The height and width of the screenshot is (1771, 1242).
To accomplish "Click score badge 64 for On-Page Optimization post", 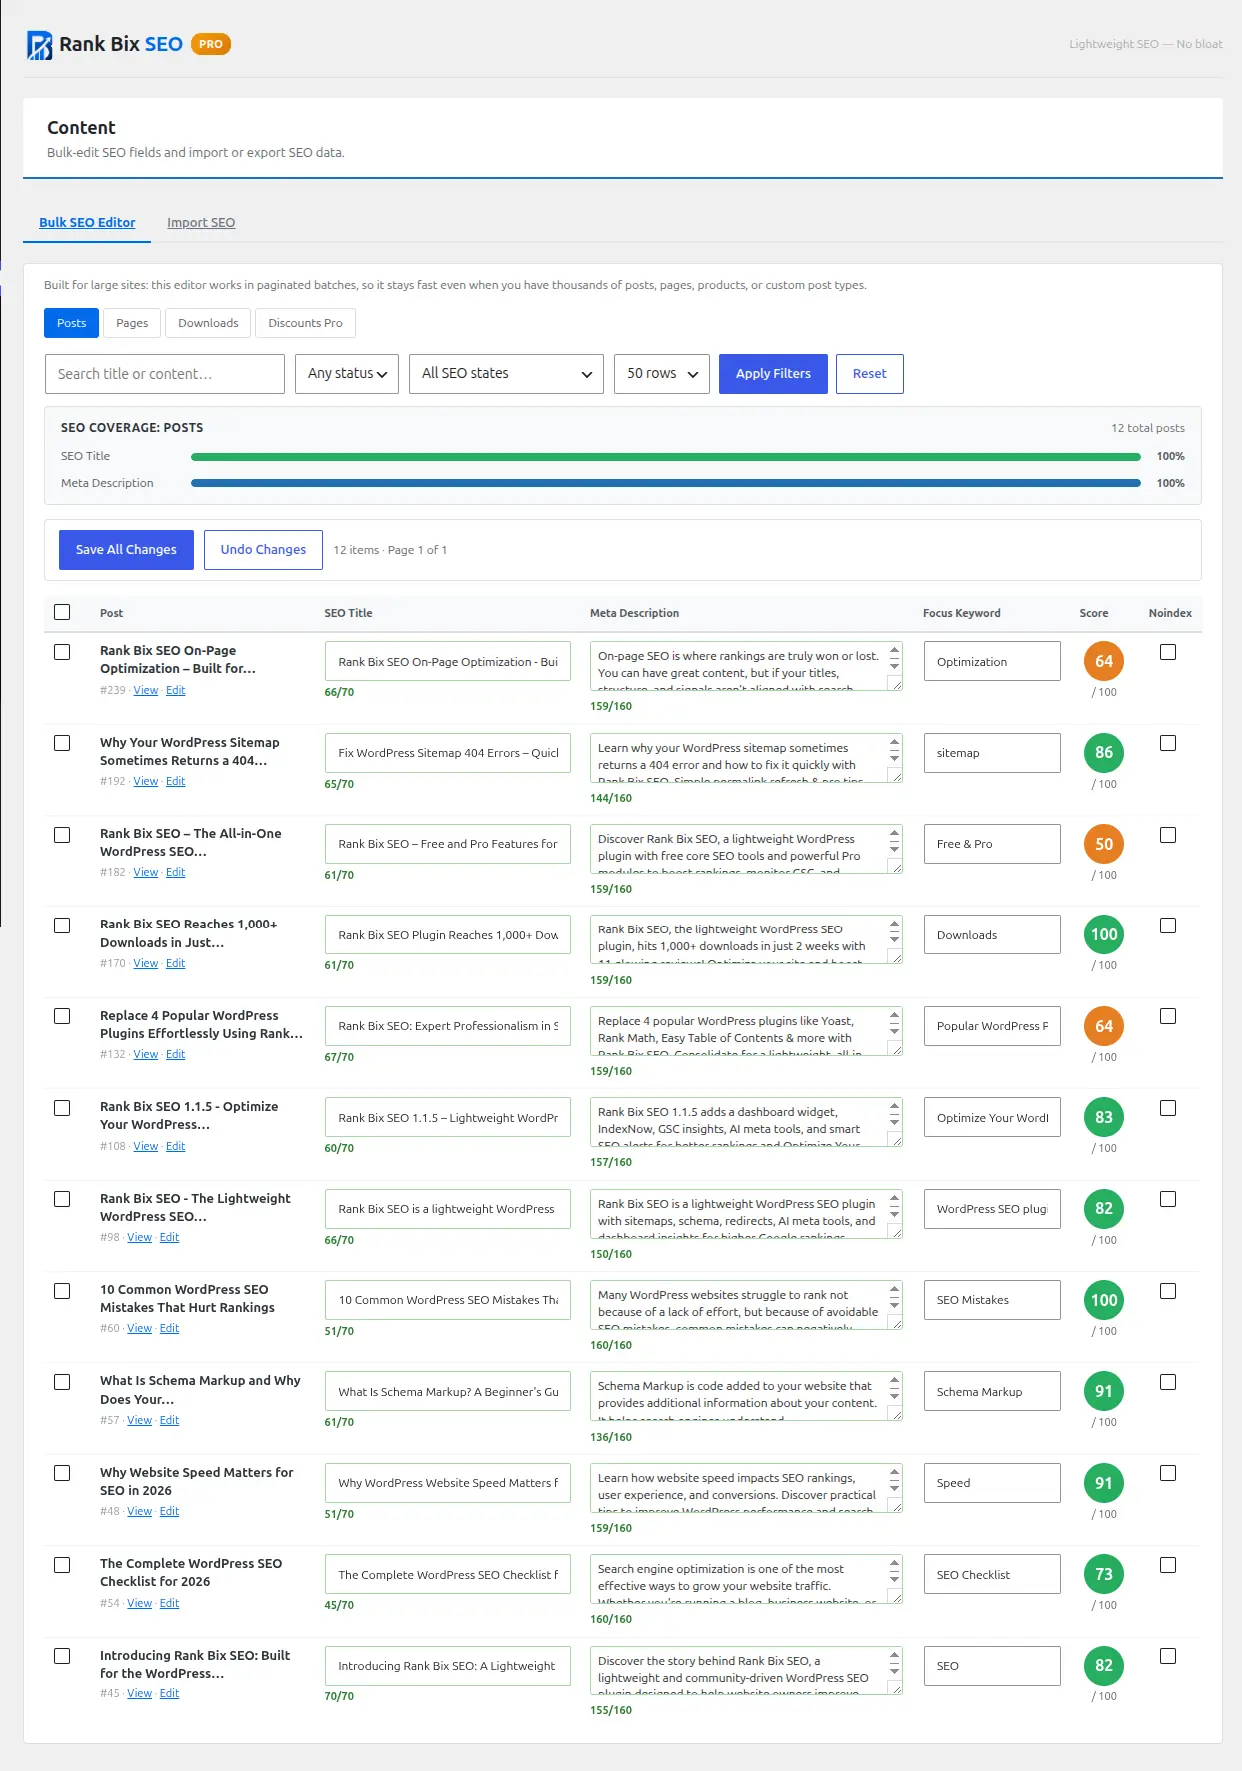I will [1104, 661].
